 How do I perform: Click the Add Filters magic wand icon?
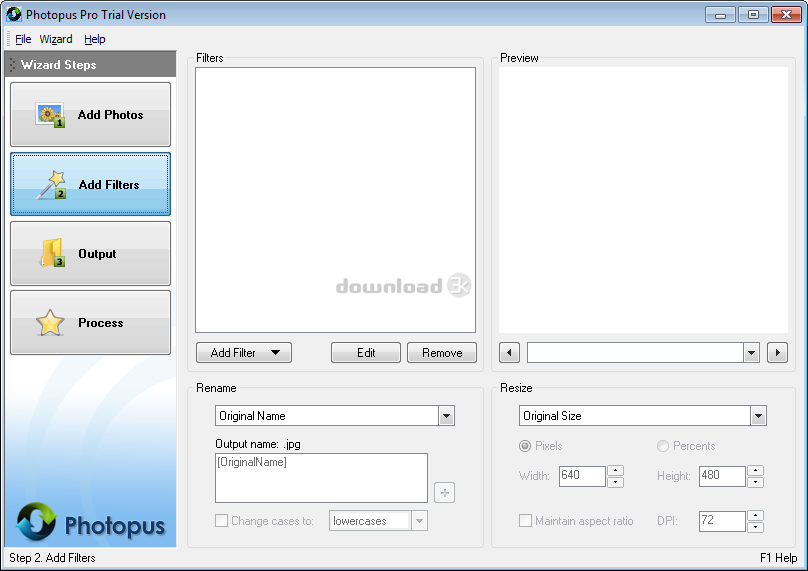51,185
